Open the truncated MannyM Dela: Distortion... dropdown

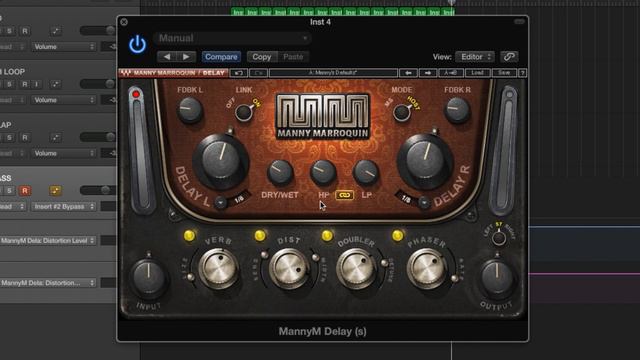click(48, 283)
